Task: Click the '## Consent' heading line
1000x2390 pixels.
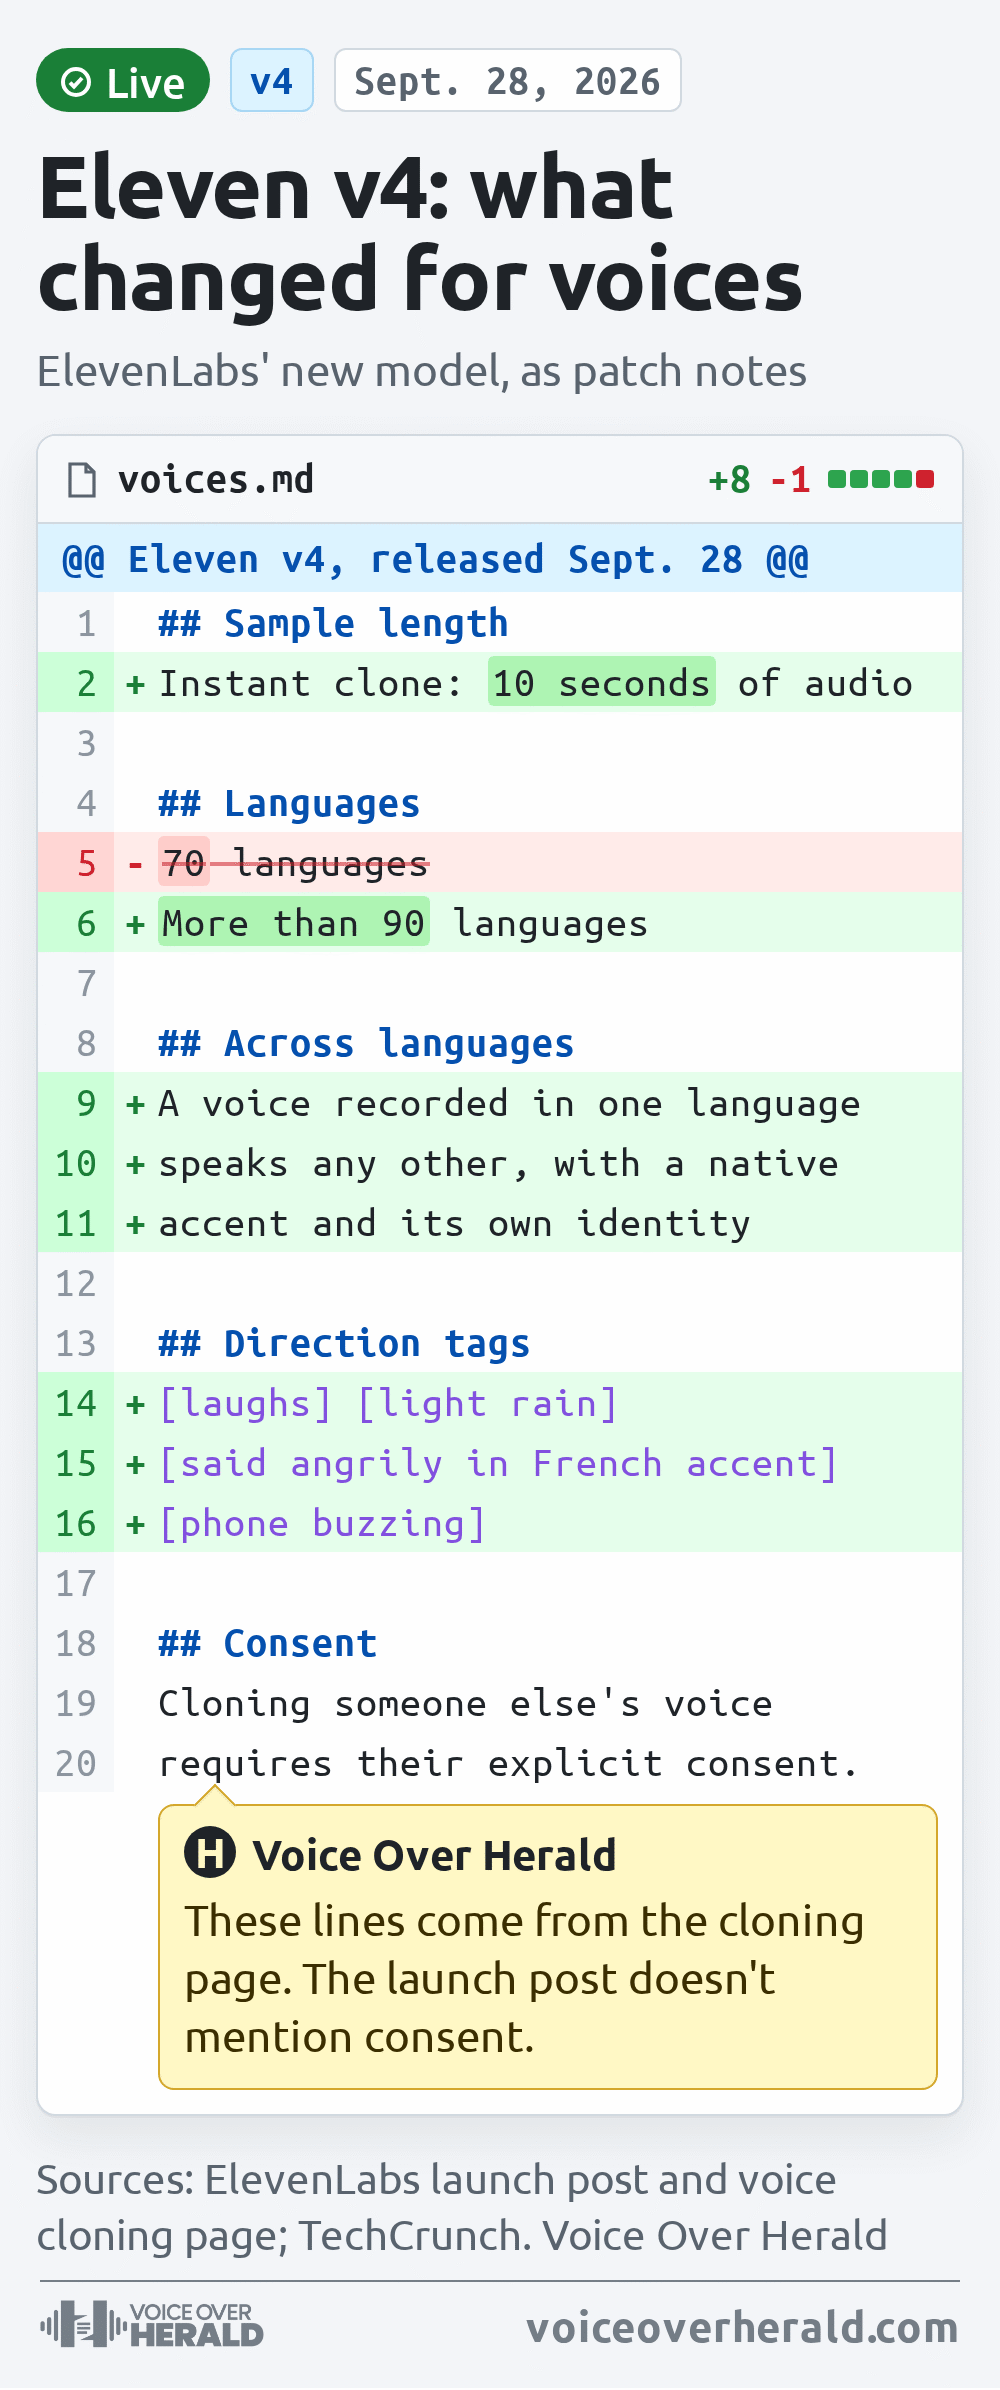Action: click(x=267, y=1643)
